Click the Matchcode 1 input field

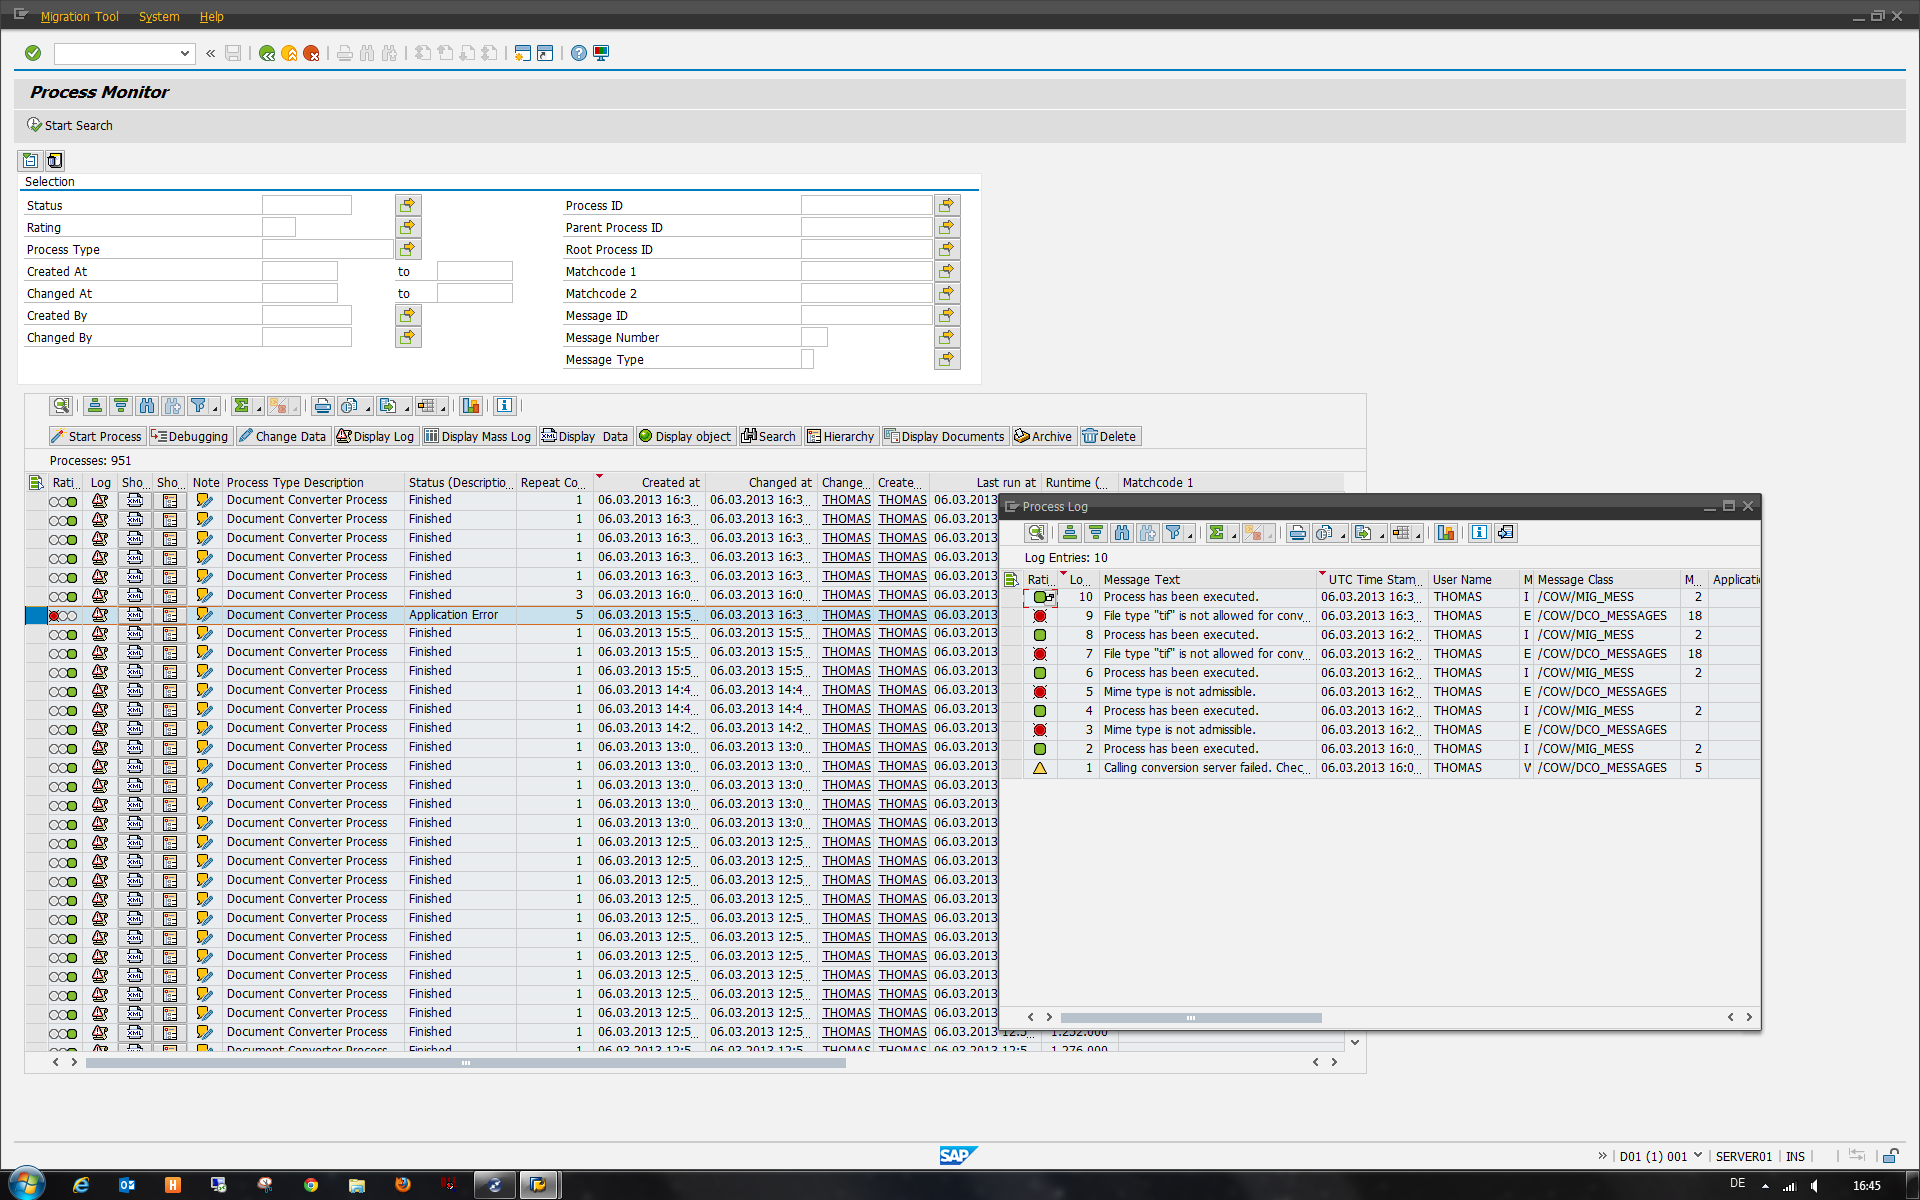[x=866, y=271]
